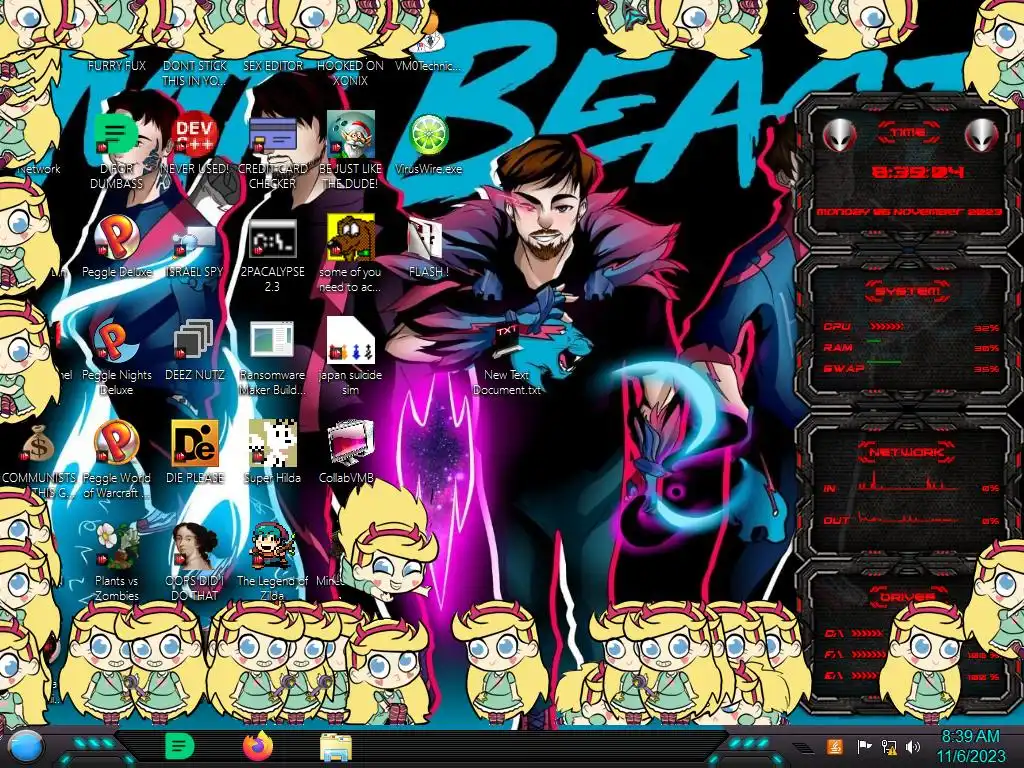Launch the CREDIT CARD CHECKER shortcut

point(272,135)
